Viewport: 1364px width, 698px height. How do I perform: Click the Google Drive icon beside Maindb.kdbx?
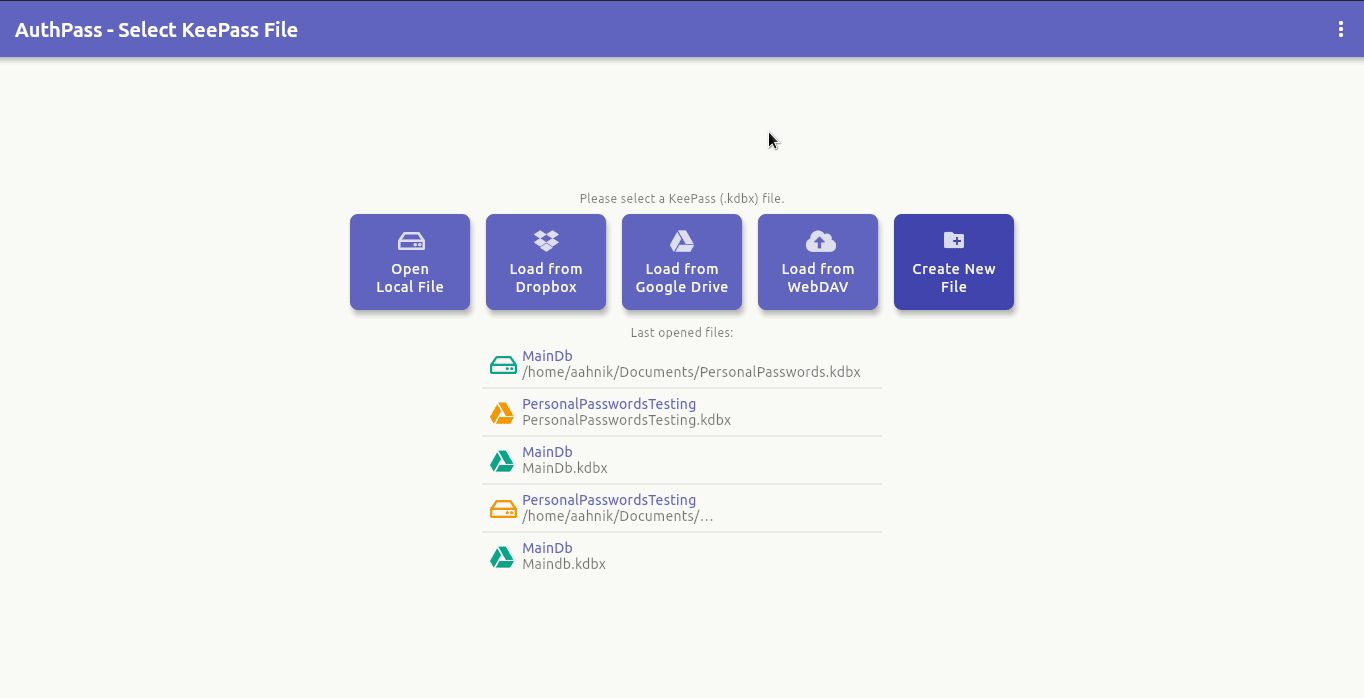pyautogui.click(x=502, y=556)
